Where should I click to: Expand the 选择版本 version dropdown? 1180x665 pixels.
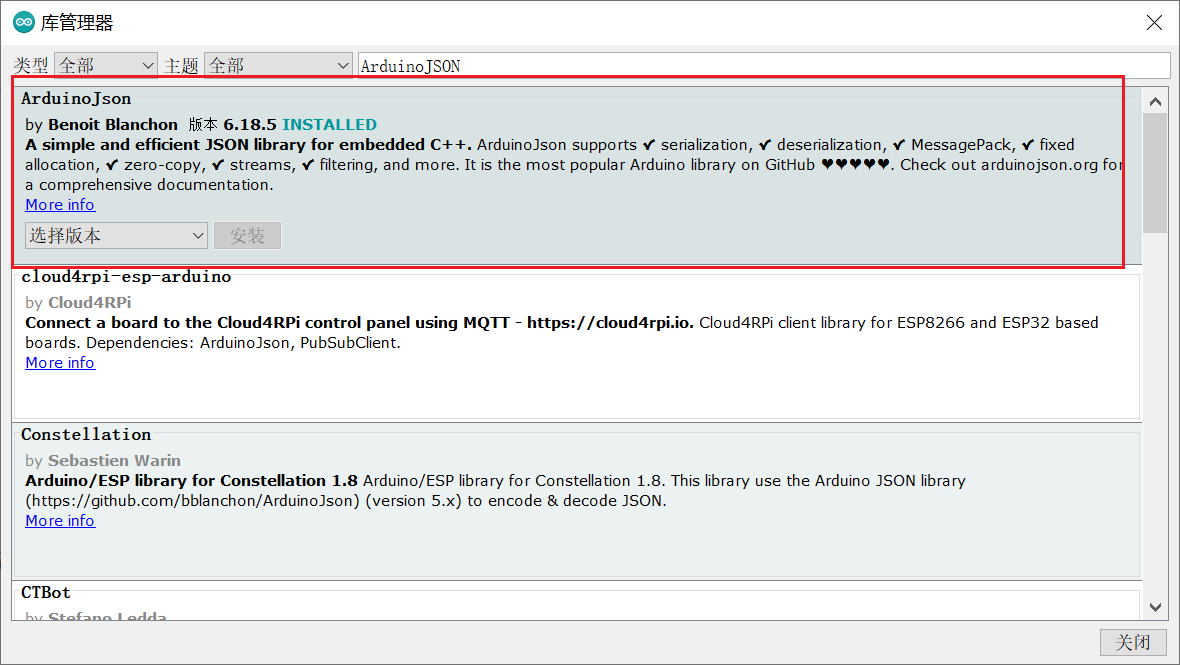click(116, 236)
